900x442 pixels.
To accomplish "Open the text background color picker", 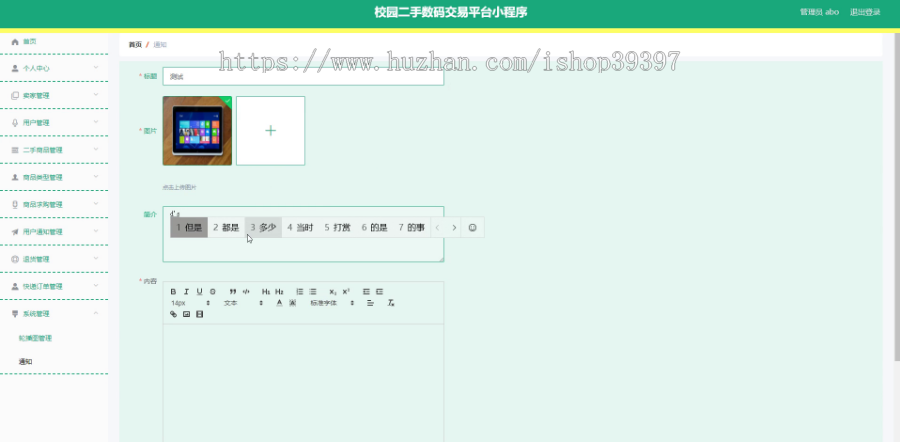I will [292, 303].
